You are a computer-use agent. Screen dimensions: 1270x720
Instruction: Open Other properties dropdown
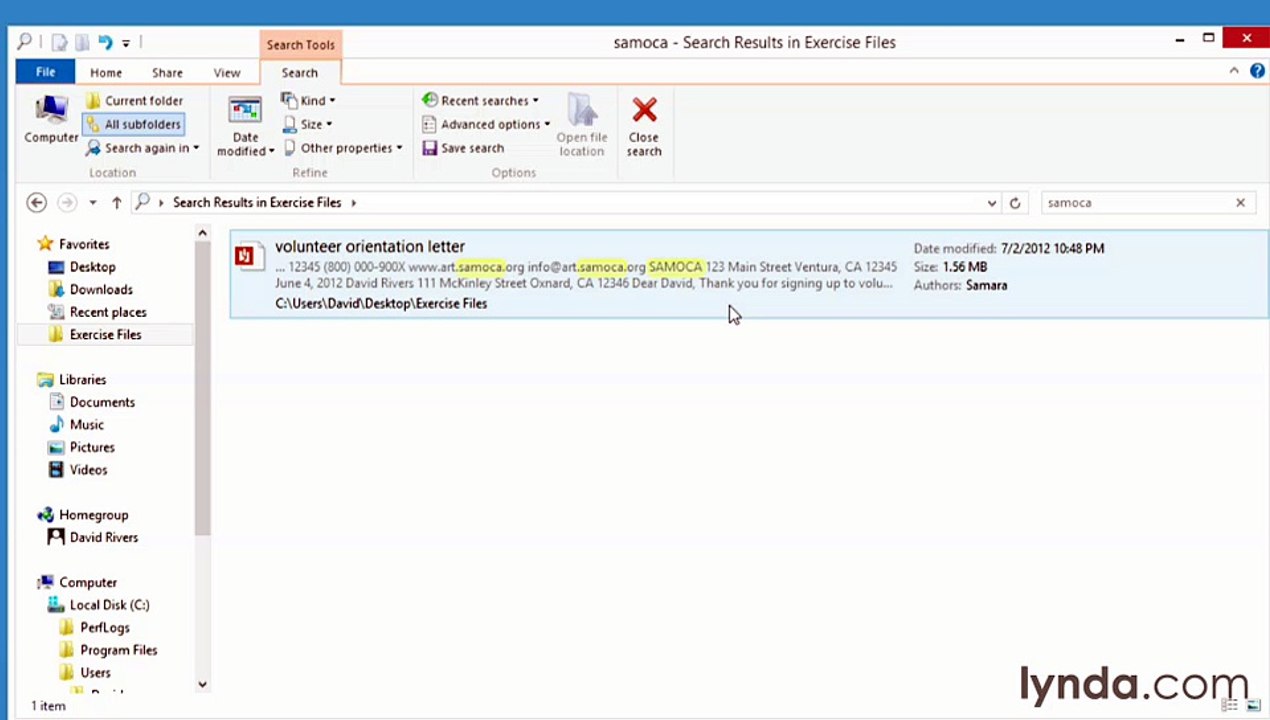point(343,148)
